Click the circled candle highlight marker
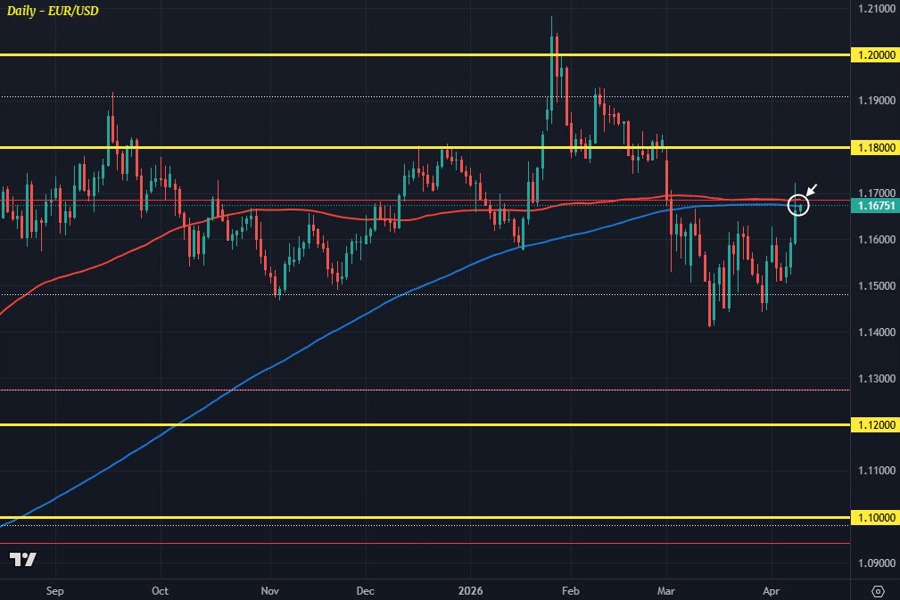The width and height of the screenshot is (900, 600). point(798,204)
